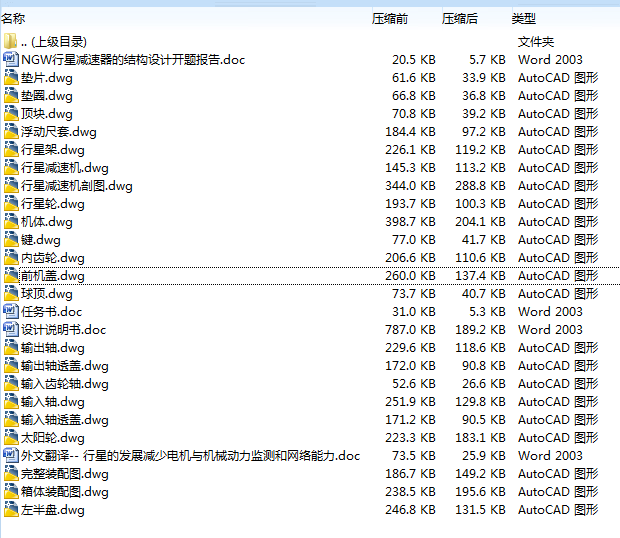Select the file name 完整装配图.dwg
The image size is (620, 538).
[x=64, y=474]
